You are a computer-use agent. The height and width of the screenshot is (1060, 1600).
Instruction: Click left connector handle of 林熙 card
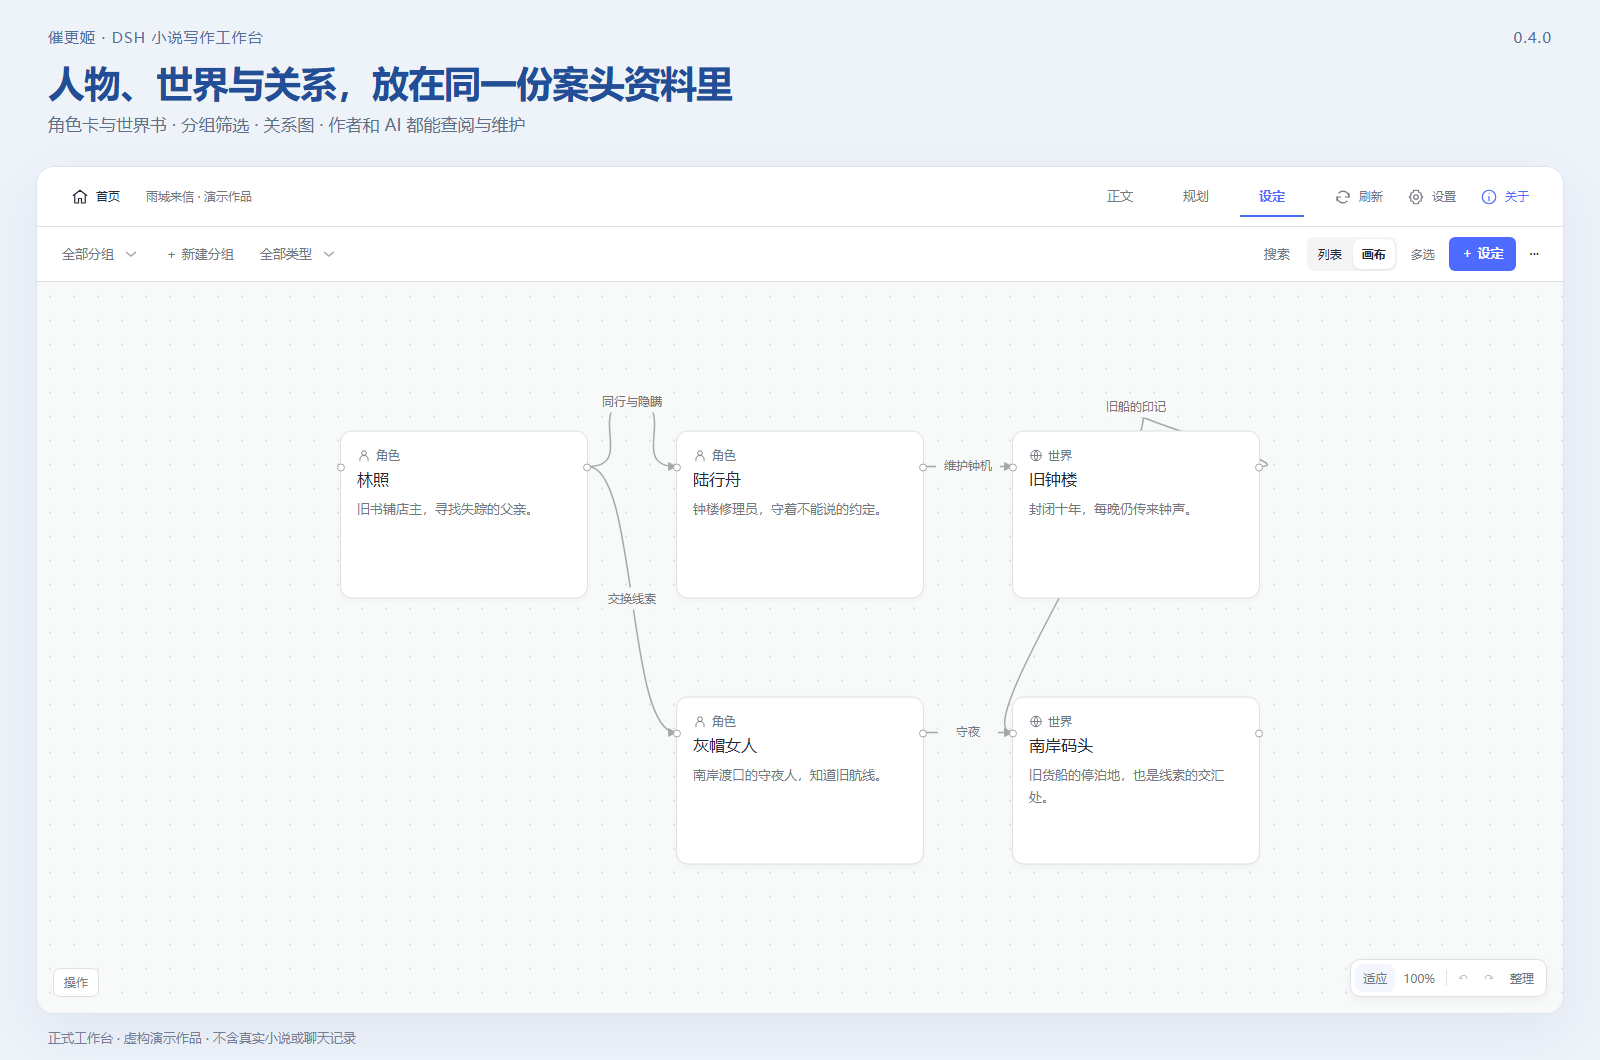(x=341, y=467)
